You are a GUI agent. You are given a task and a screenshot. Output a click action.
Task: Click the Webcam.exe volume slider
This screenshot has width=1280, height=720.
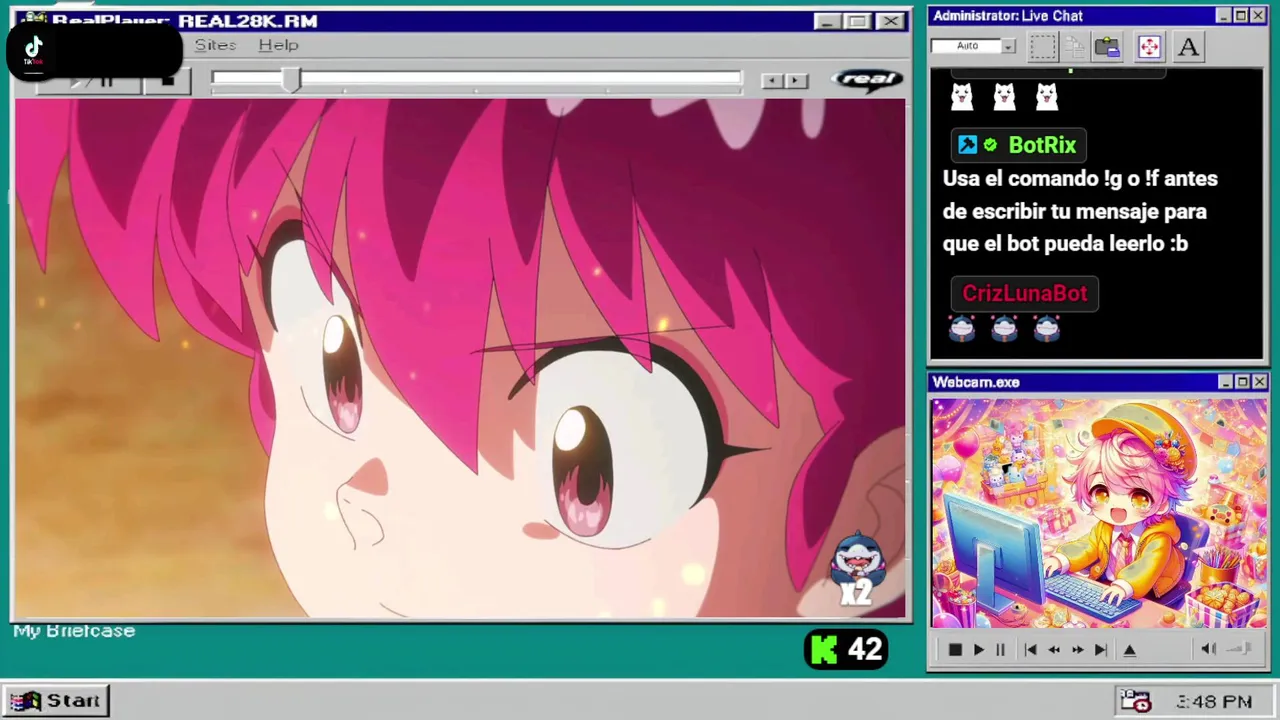(x=1240, y=650)
